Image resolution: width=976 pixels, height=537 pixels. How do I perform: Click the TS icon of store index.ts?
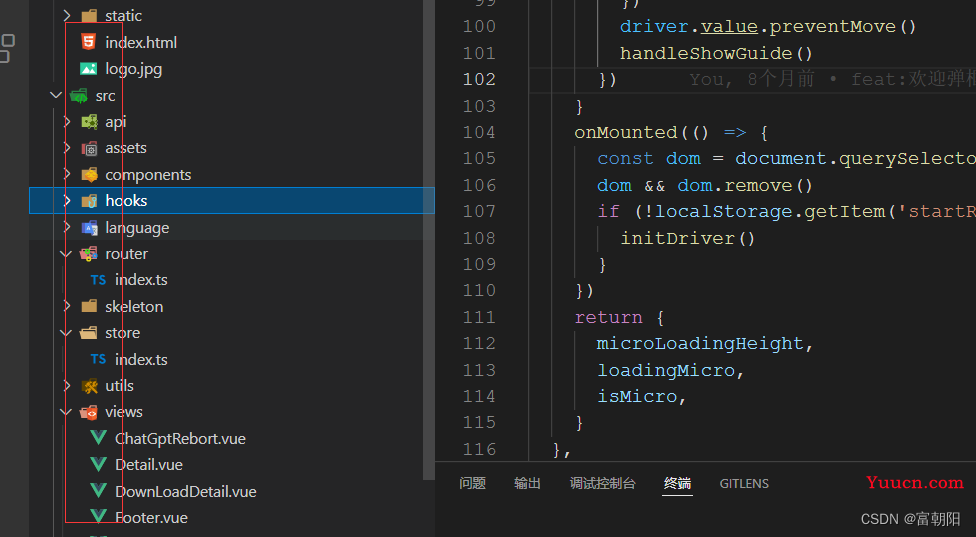(x=98, y=359)
